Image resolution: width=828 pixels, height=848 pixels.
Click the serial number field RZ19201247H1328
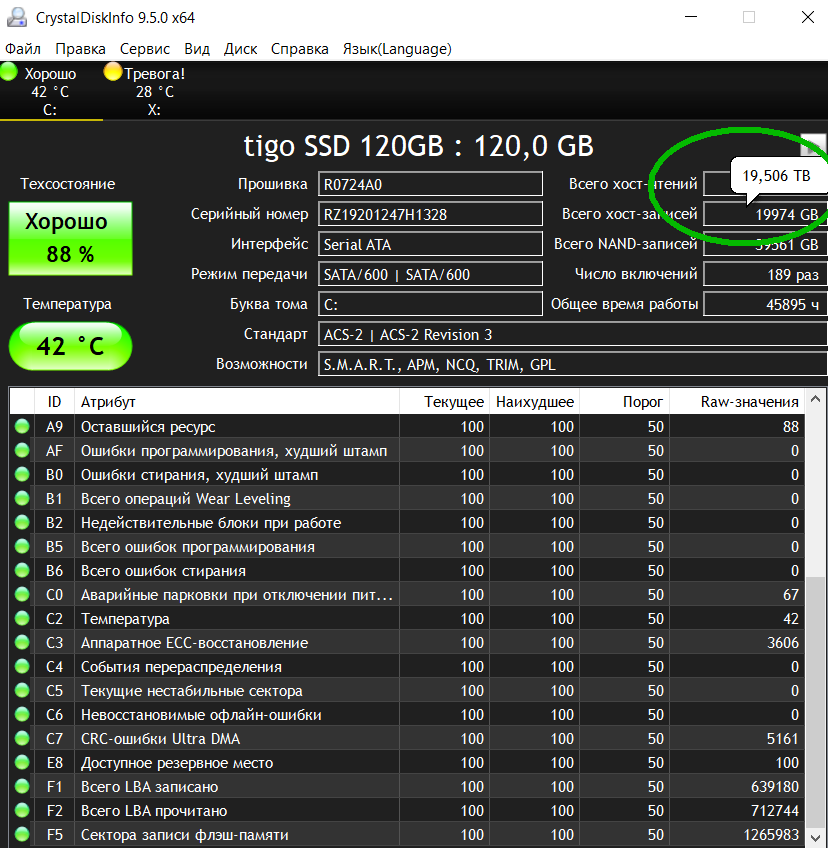pyautogui.click(x=430, y=214)
